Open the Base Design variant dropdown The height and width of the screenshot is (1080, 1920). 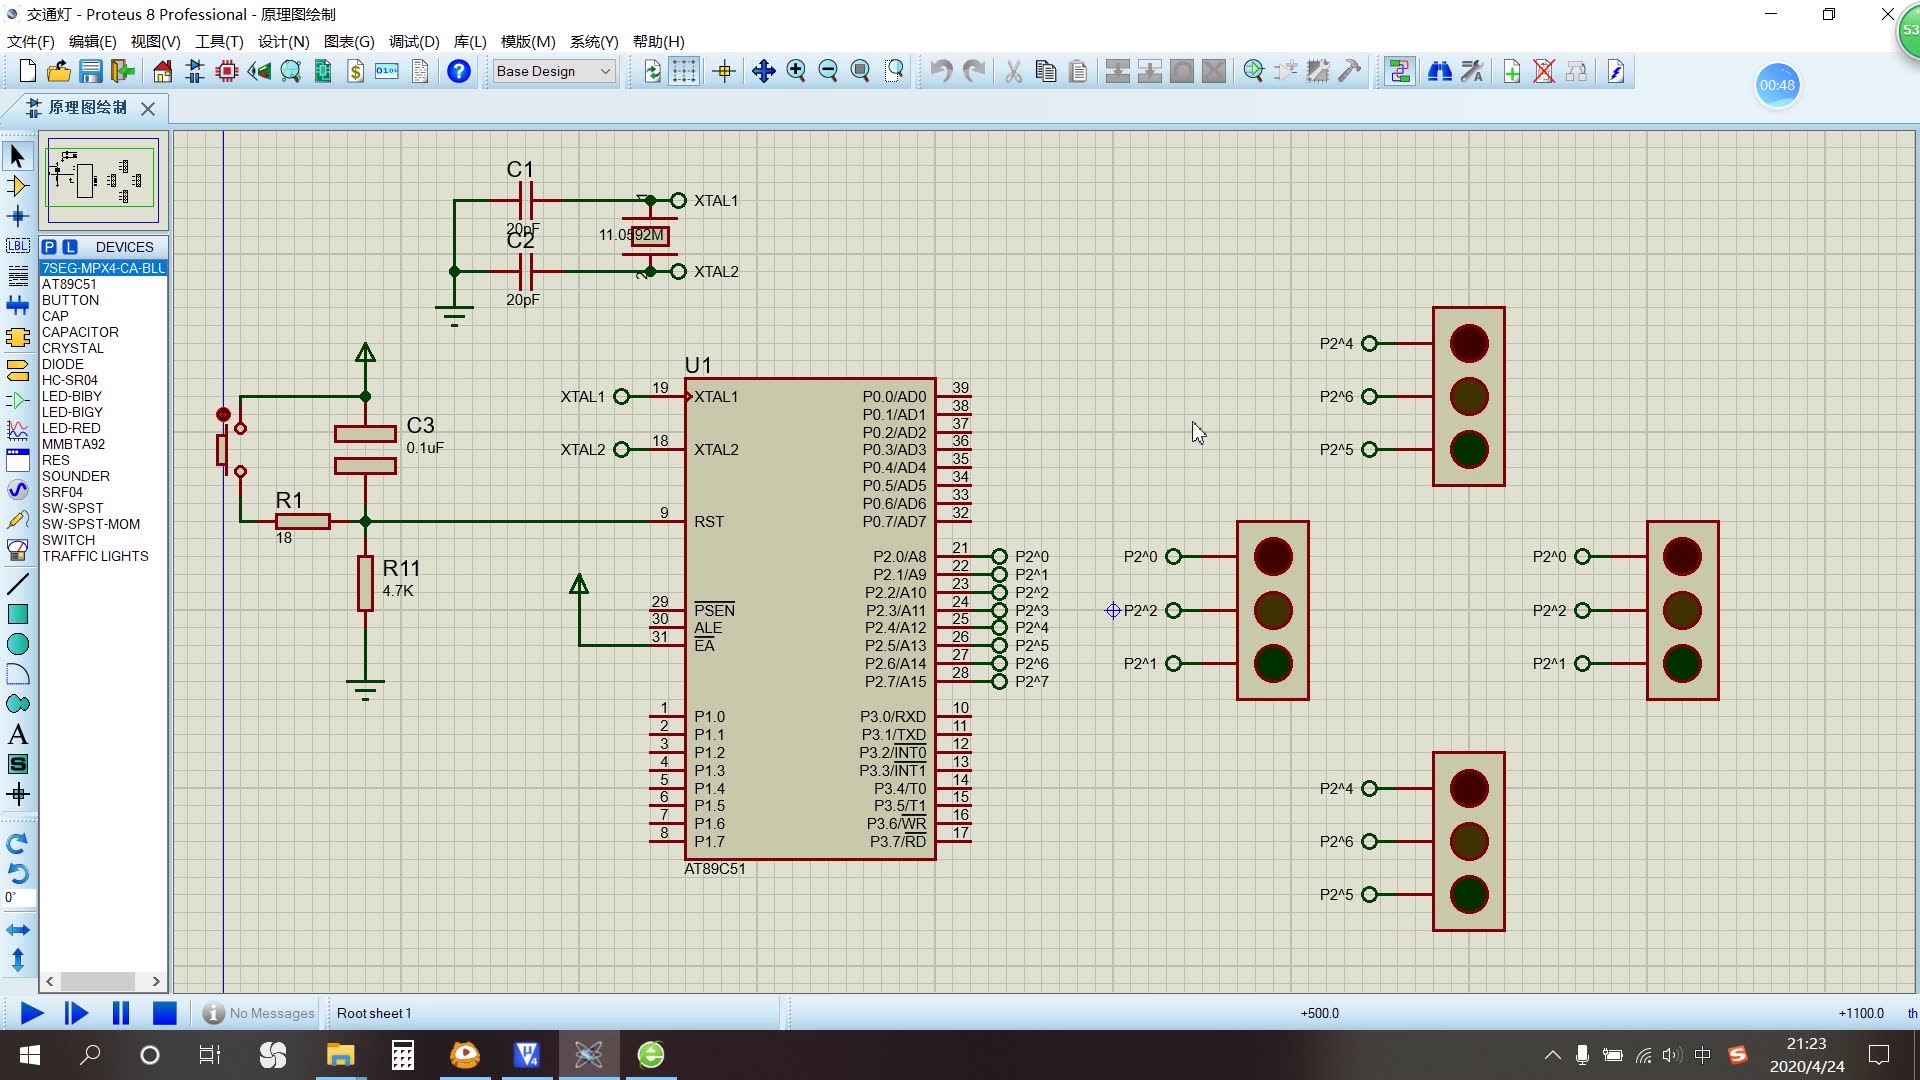point(554,71)
